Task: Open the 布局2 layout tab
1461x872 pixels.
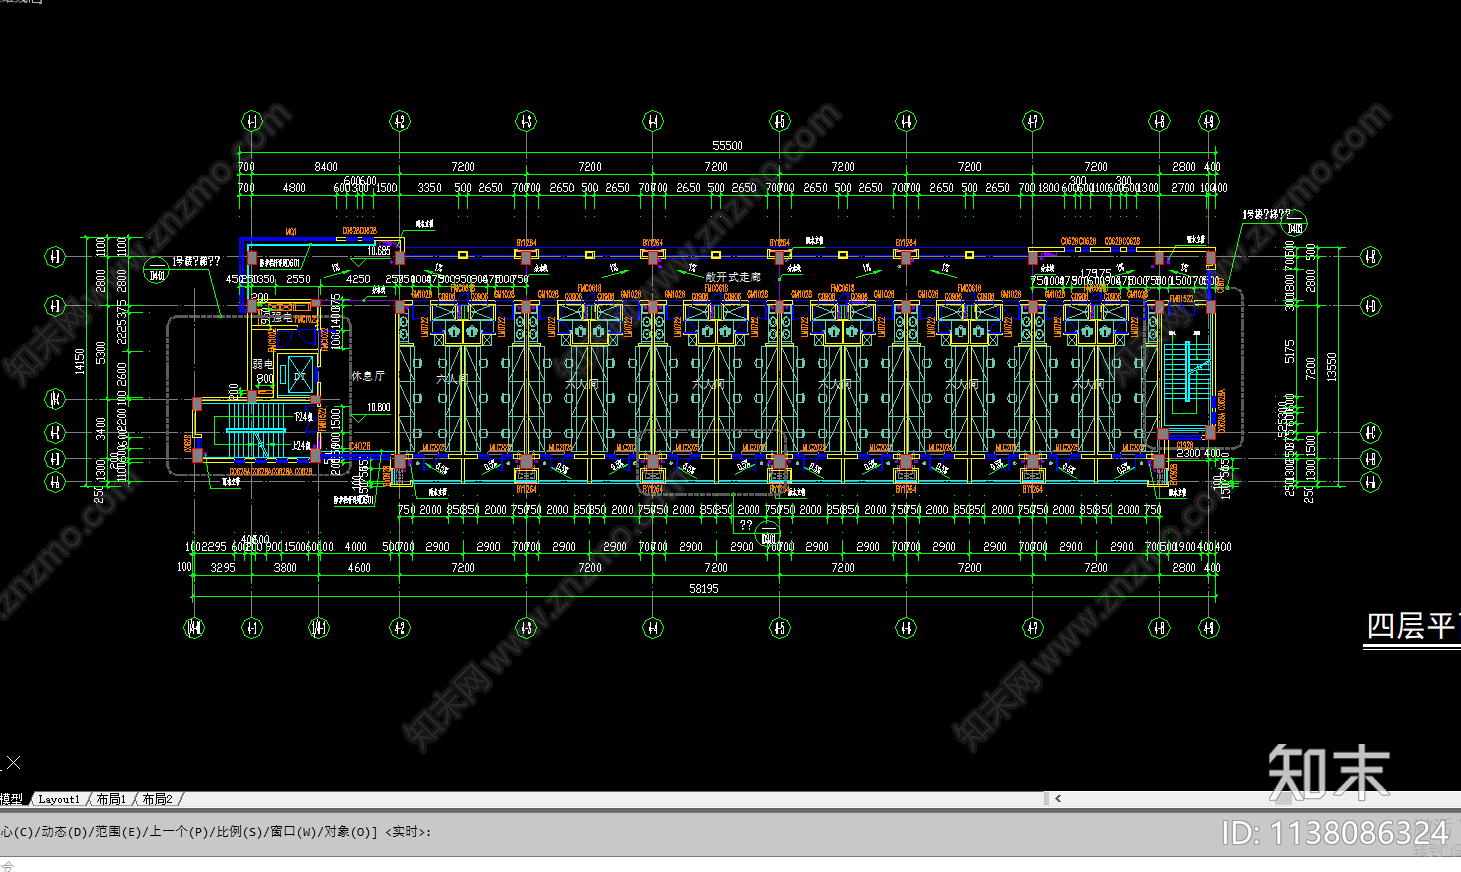Action: pos(158,799)
